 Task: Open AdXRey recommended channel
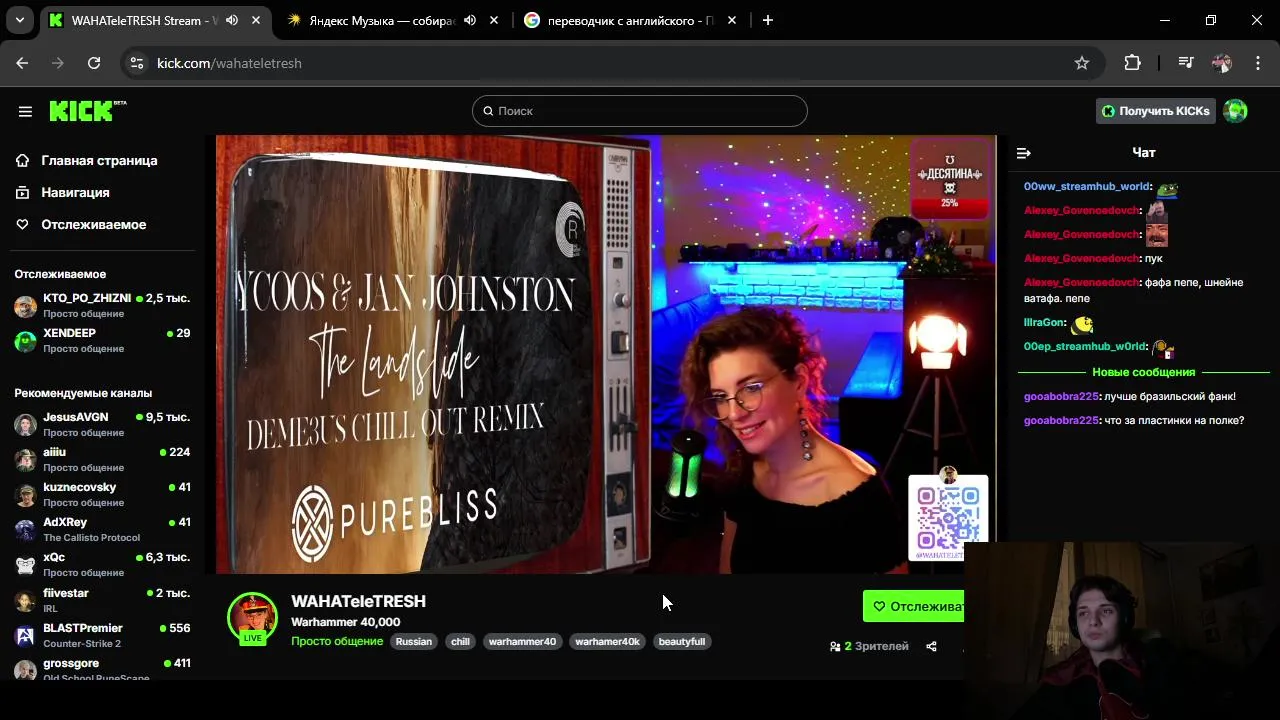click(x=102, y=529)
